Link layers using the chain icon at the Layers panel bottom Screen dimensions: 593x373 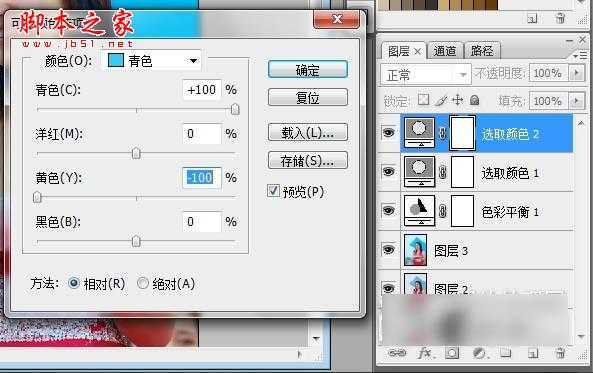click(397, 353)
